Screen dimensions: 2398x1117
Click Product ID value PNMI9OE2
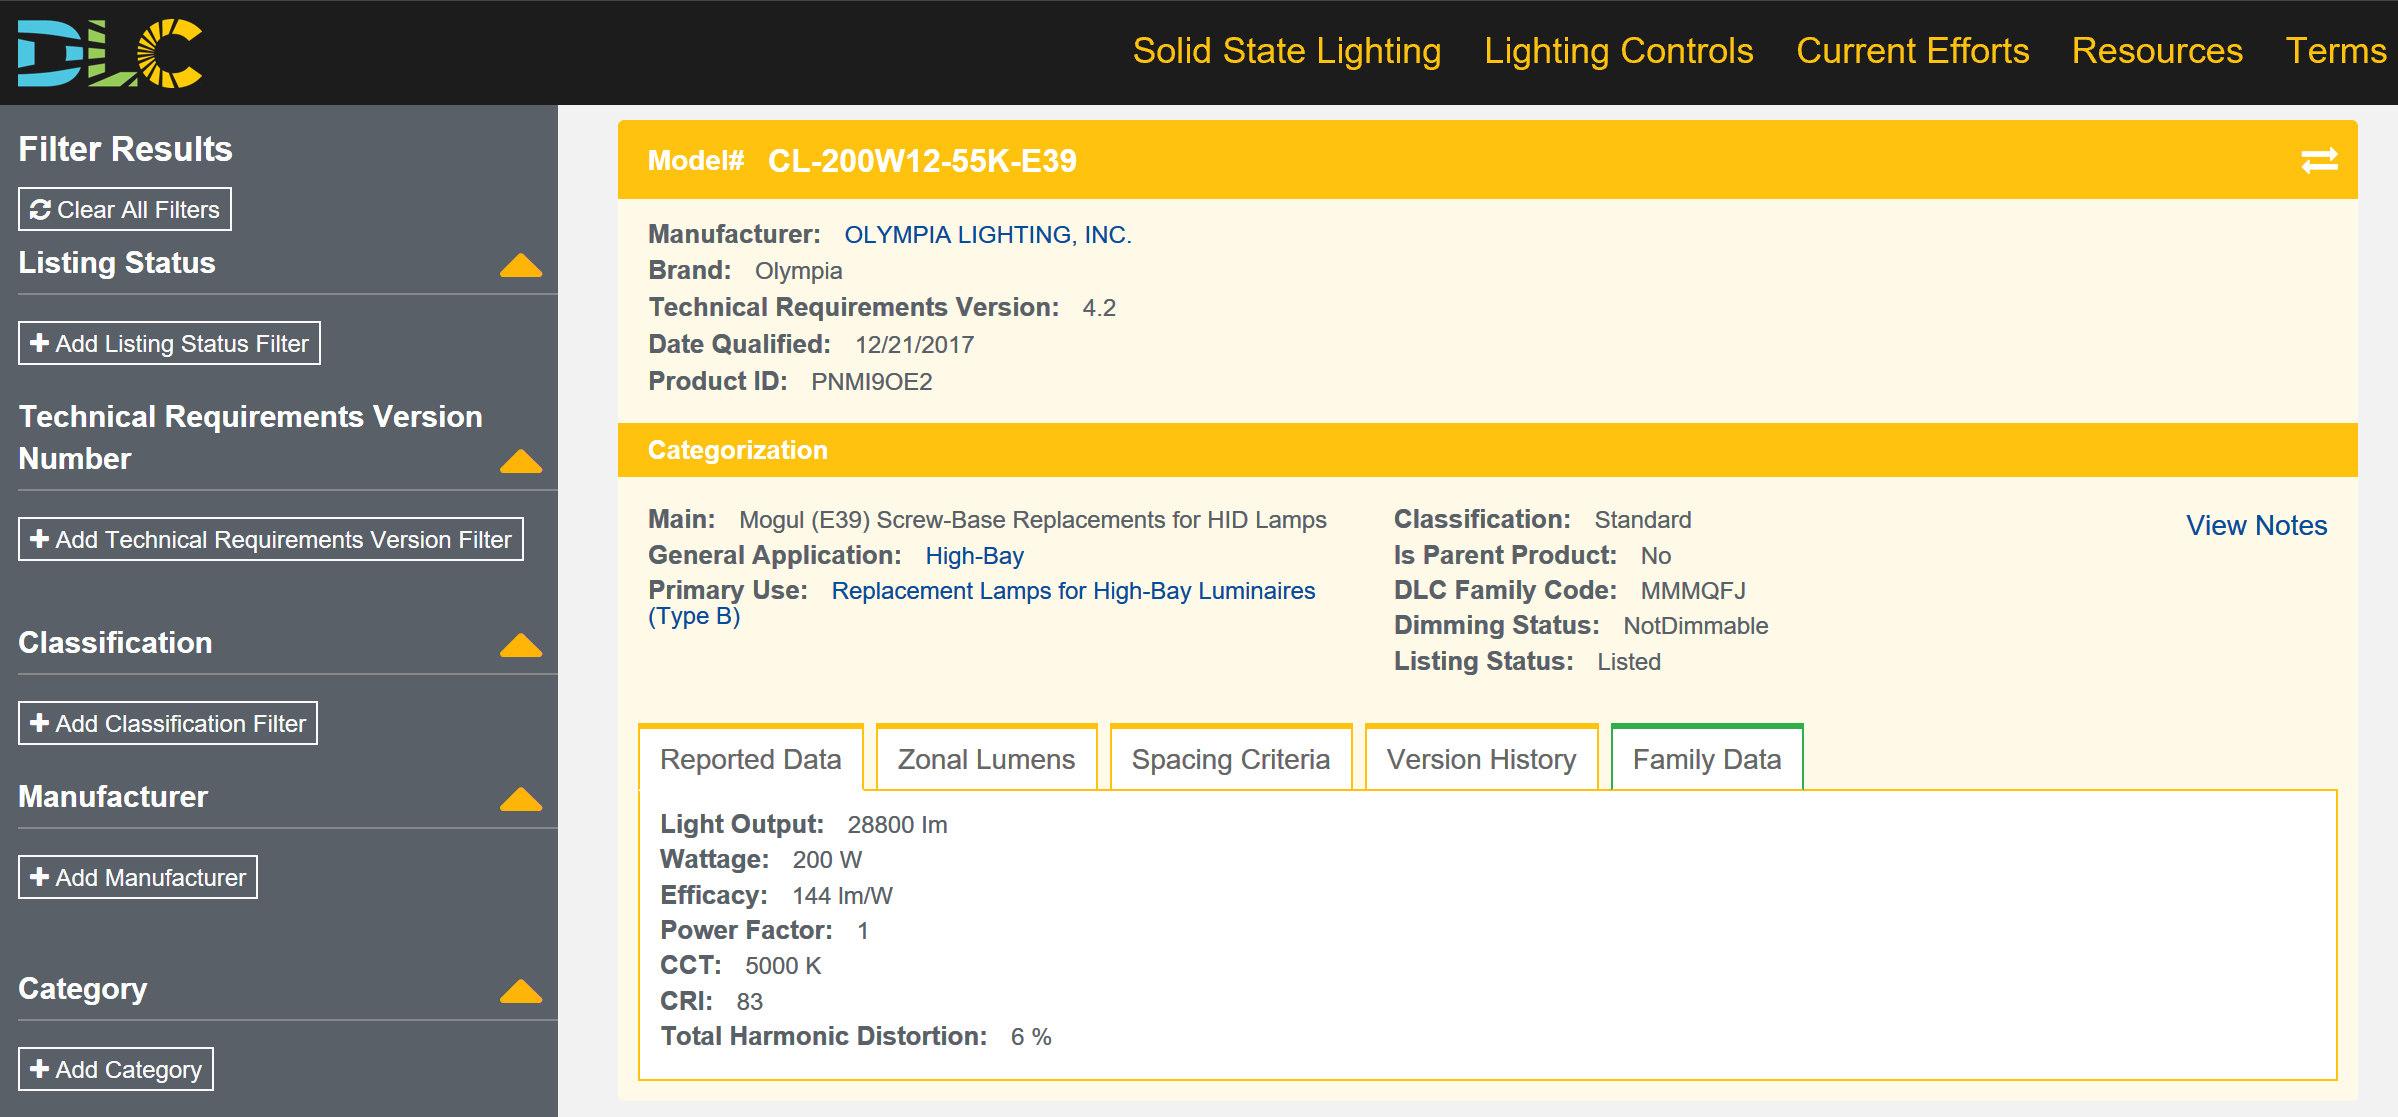pos(871,382)
